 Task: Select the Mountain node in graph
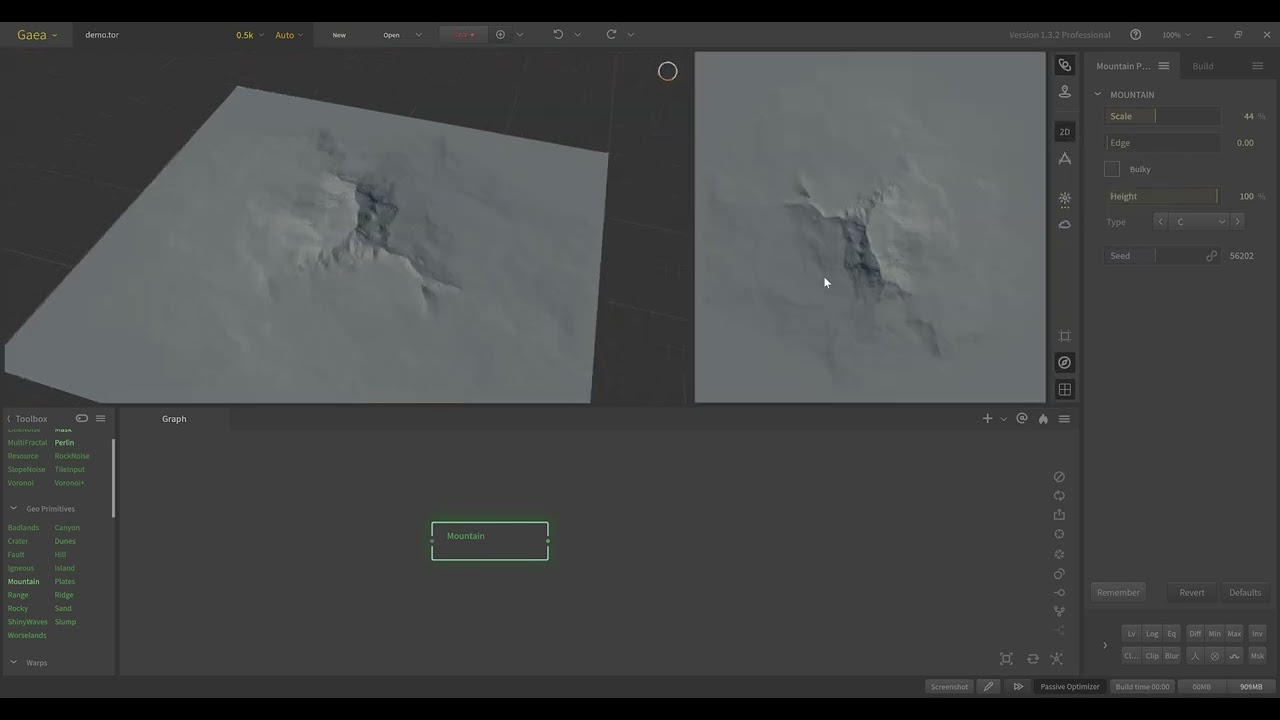coord(490,541)
